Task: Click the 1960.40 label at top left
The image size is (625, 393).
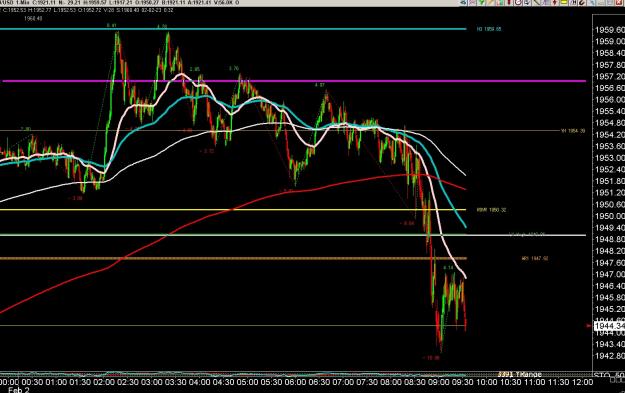Action: [x=33, y=18]
